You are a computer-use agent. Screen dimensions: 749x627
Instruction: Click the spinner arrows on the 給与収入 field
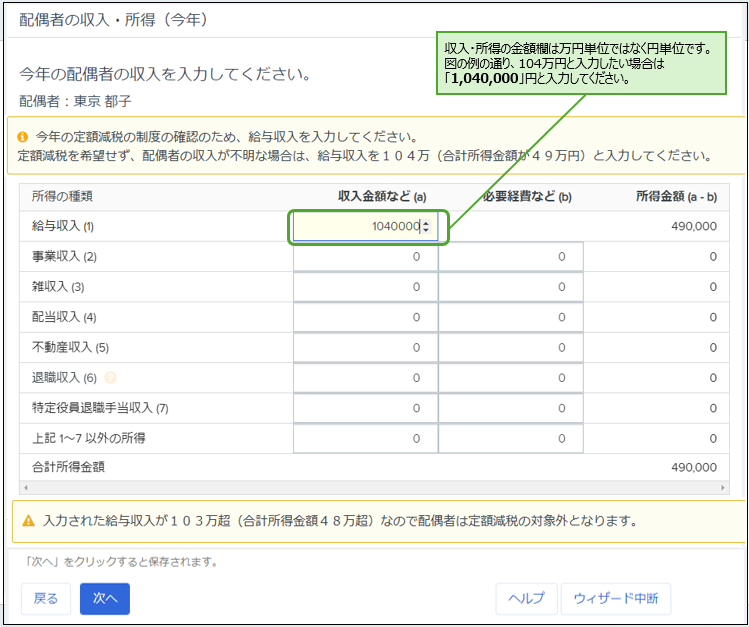click(427, 227)
